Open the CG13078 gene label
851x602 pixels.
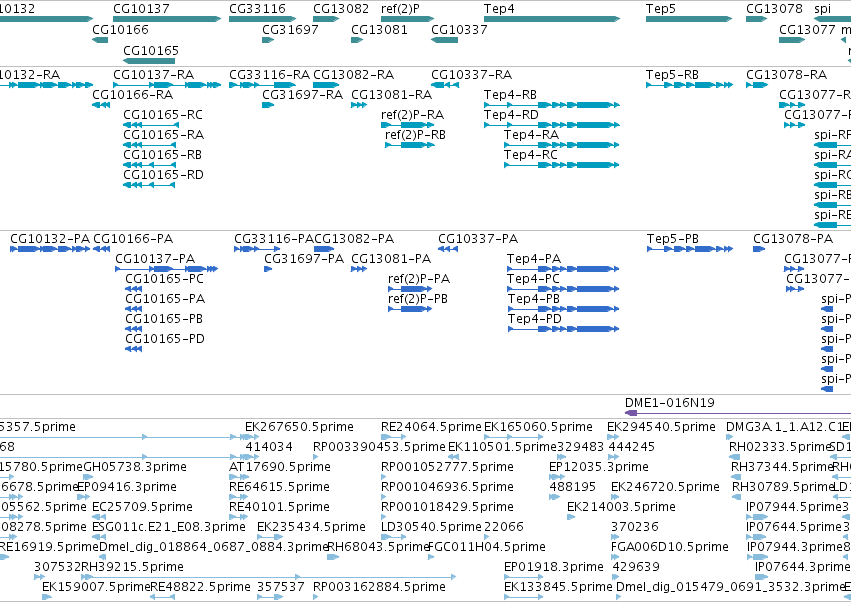point(774,9)
